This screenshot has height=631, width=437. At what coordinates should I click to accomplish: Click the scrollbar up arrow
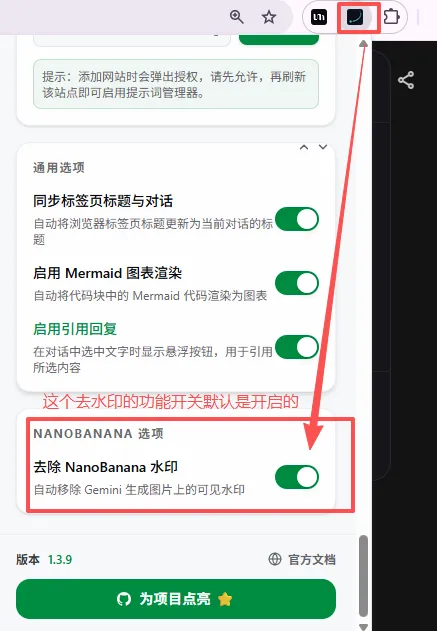pos(363,43)
